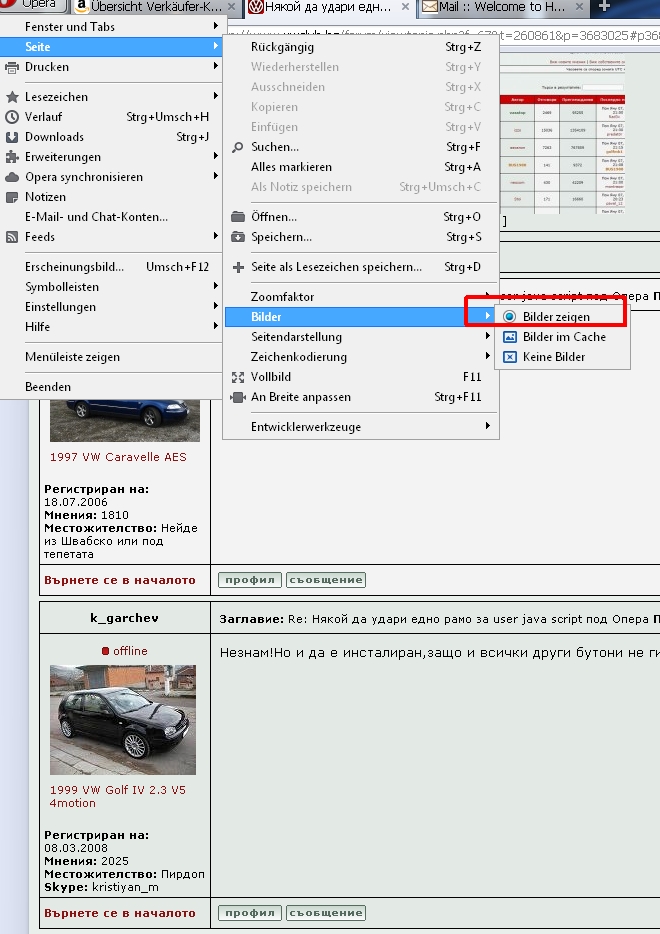The height and width of the screenshot is (934, 660).
Task: Click the fullscreen icon beside Vollbild
Action: (238, 377)
